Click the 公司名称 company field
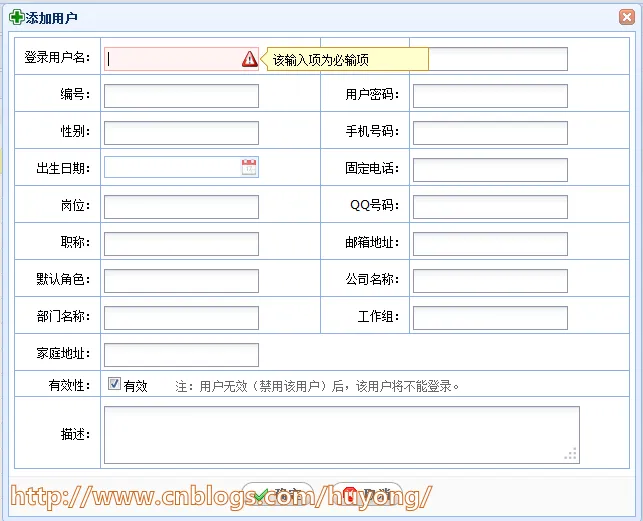Viewport: 643px width, 521px height. (x=490, y=281)
